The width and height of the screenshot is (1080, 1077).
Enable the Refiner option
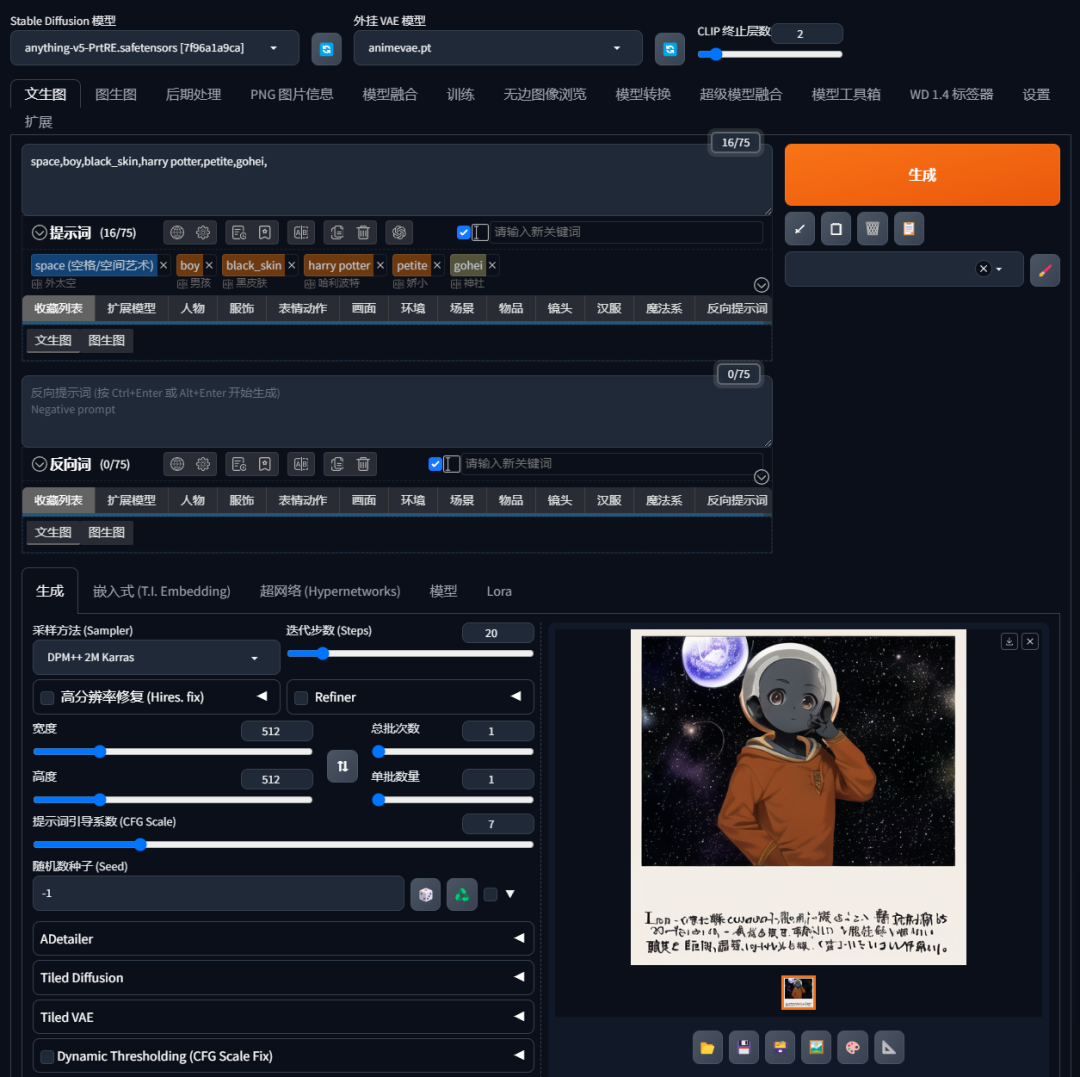[301, 697]
